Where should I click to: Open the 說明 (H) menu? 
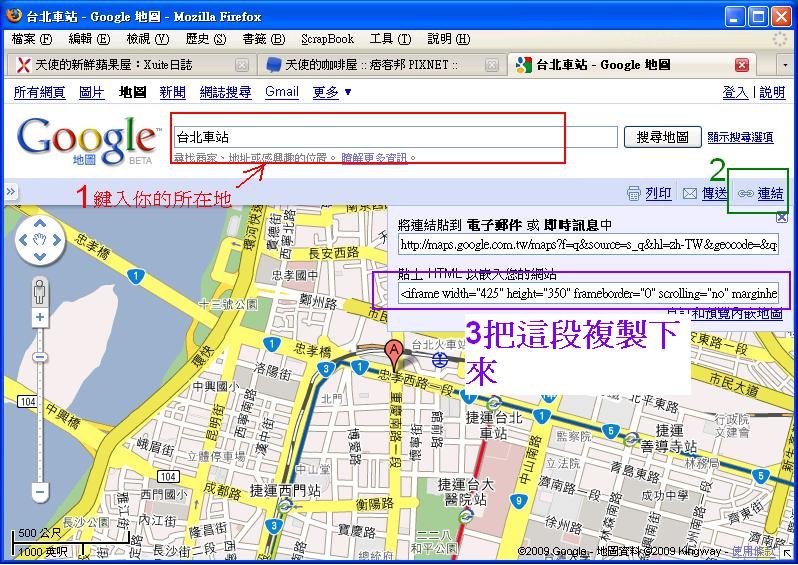coord(448,39)
